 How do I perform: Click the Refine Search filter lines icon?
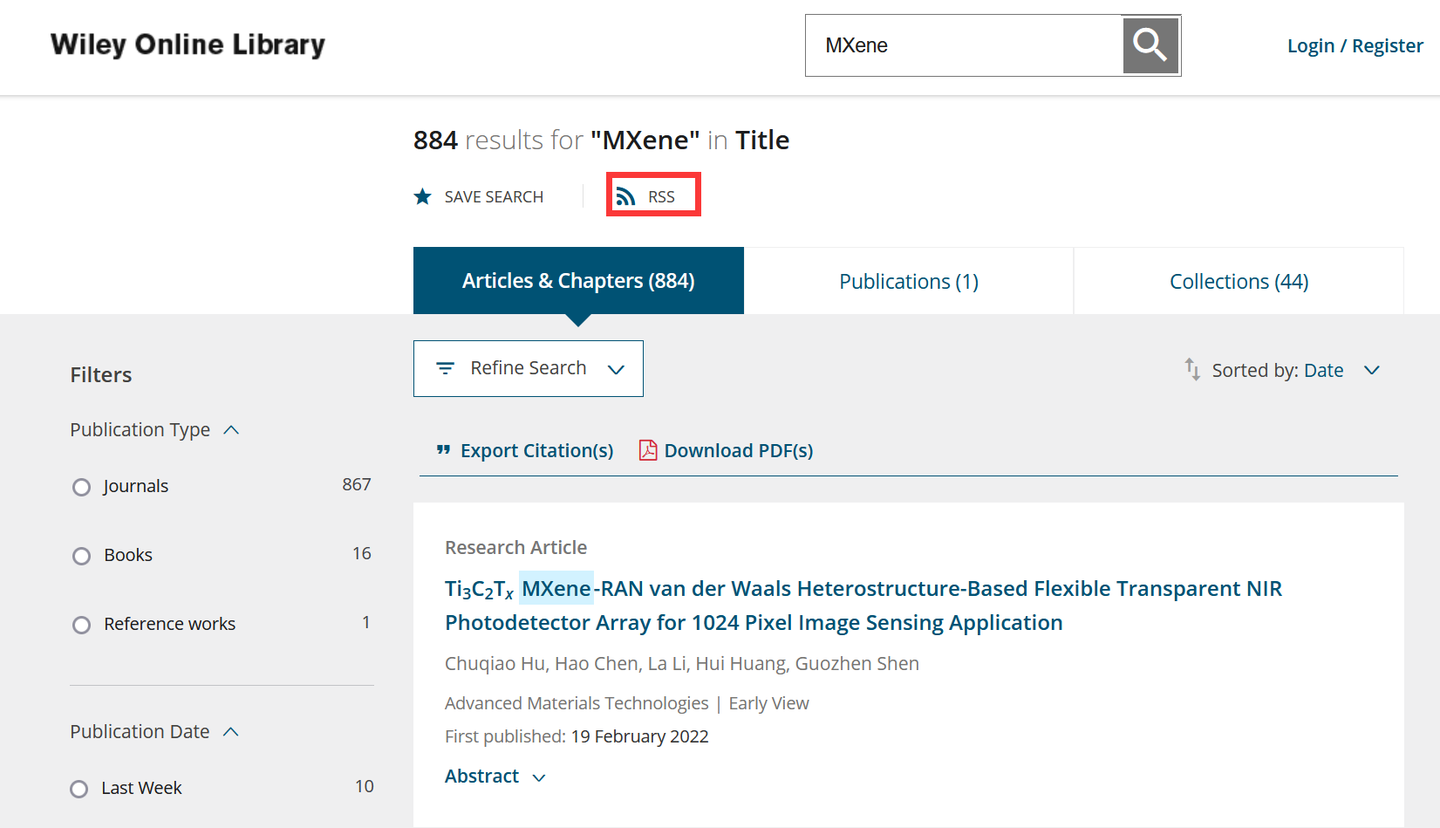click(x=445, y=368)
